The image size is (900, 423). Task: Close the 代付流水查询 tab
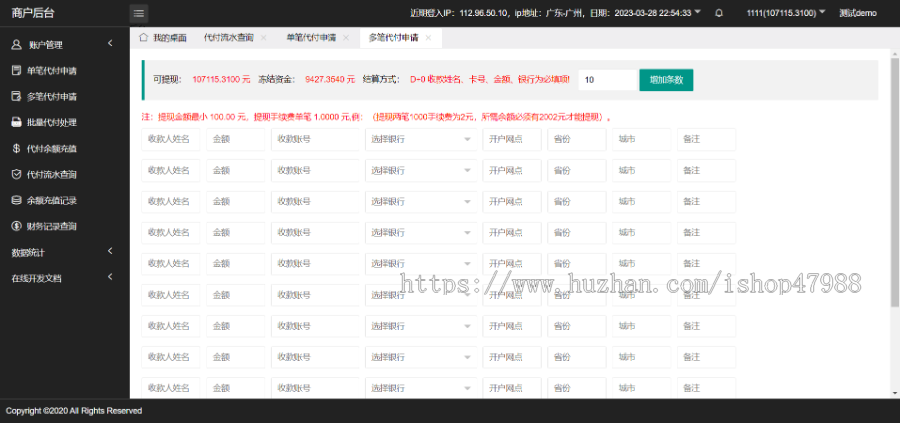263,38
